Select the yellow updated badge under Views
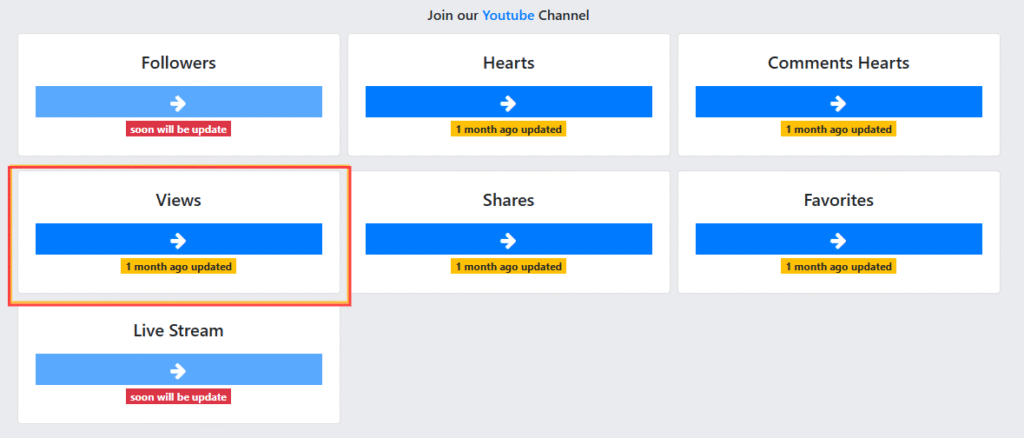This screenshot has width=1024, height=438. [x=178, y=267]
